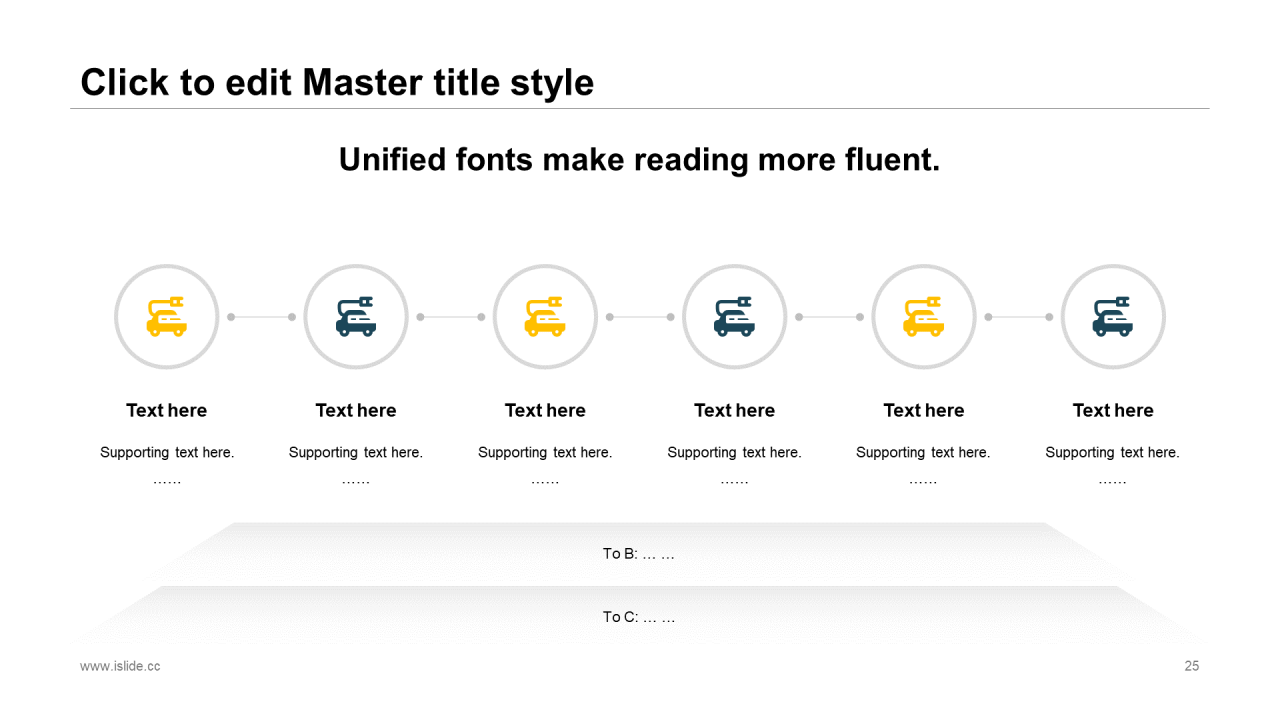Click the slide number 25
The width and height of the screenshot is (1280, 720).
click(x=1192, y=666)
